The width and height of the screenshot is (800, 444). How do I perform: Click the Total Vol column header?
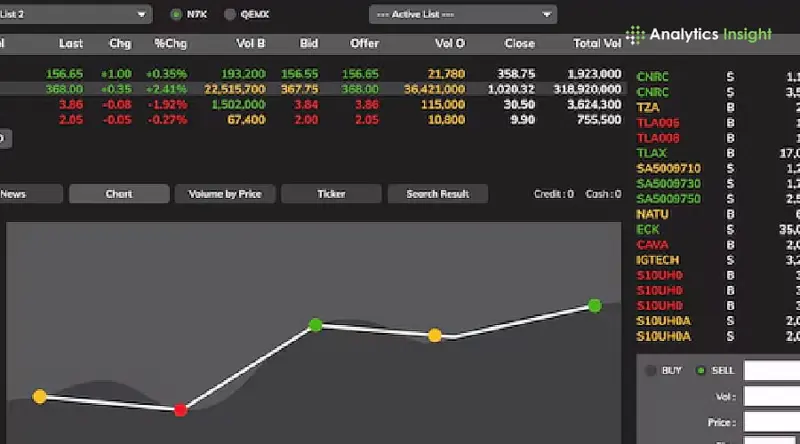[x=599, y=44]
